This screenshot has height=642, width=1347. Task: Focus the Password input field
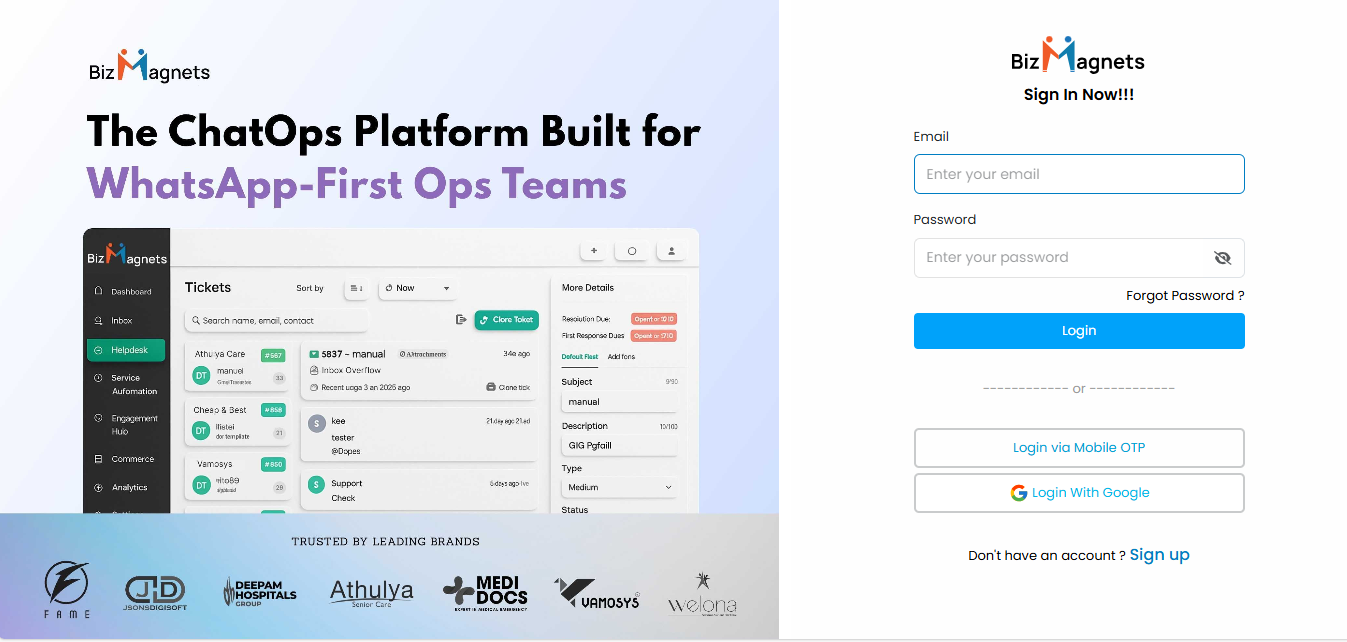coord(1060,258)
